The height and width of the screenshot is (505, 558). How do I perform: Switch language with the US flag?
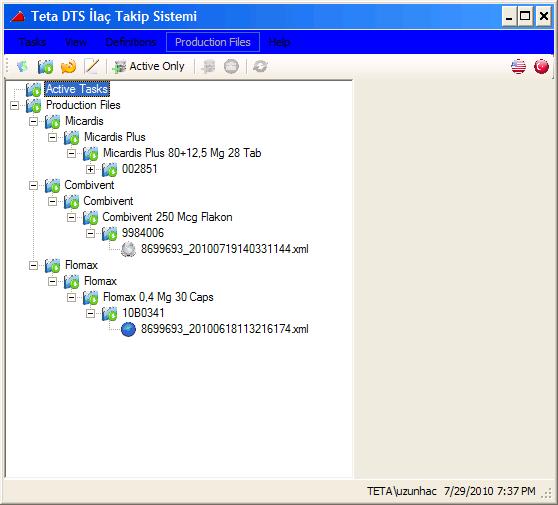click(518, 66)
